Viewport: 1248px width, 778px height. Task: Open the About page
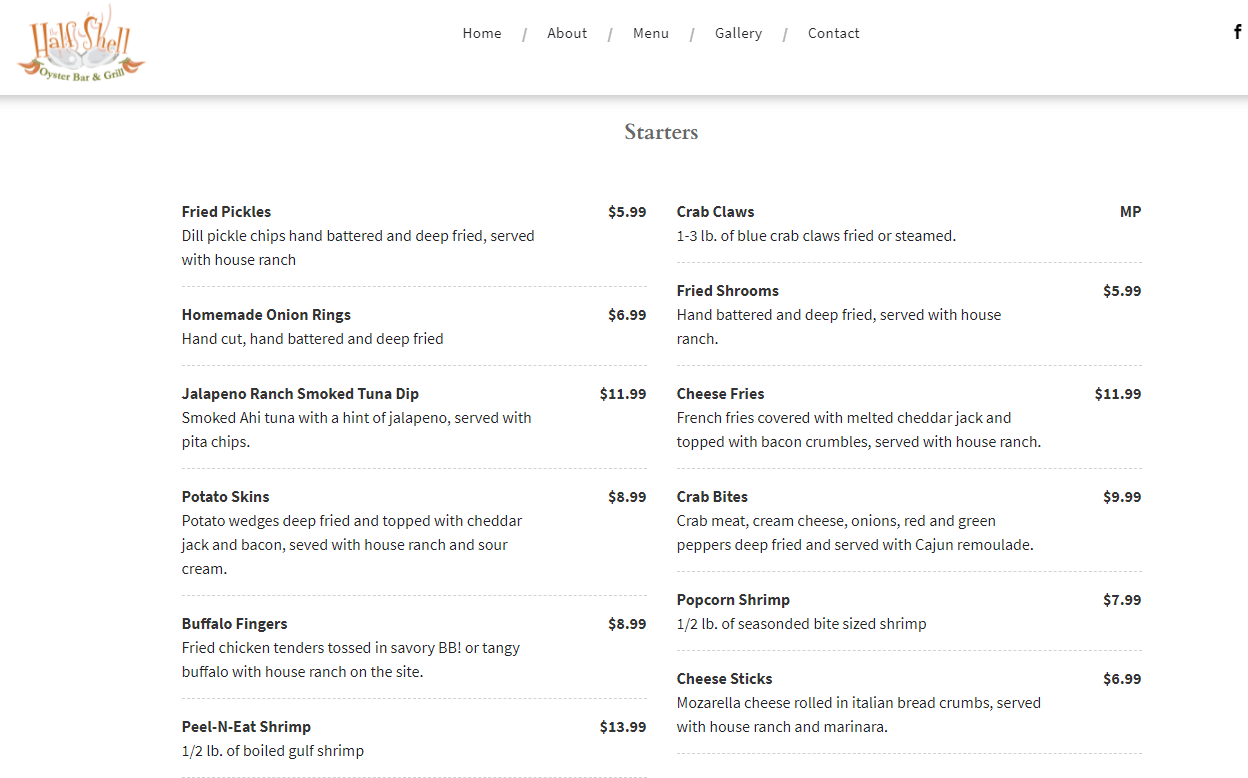pos(567,33)
